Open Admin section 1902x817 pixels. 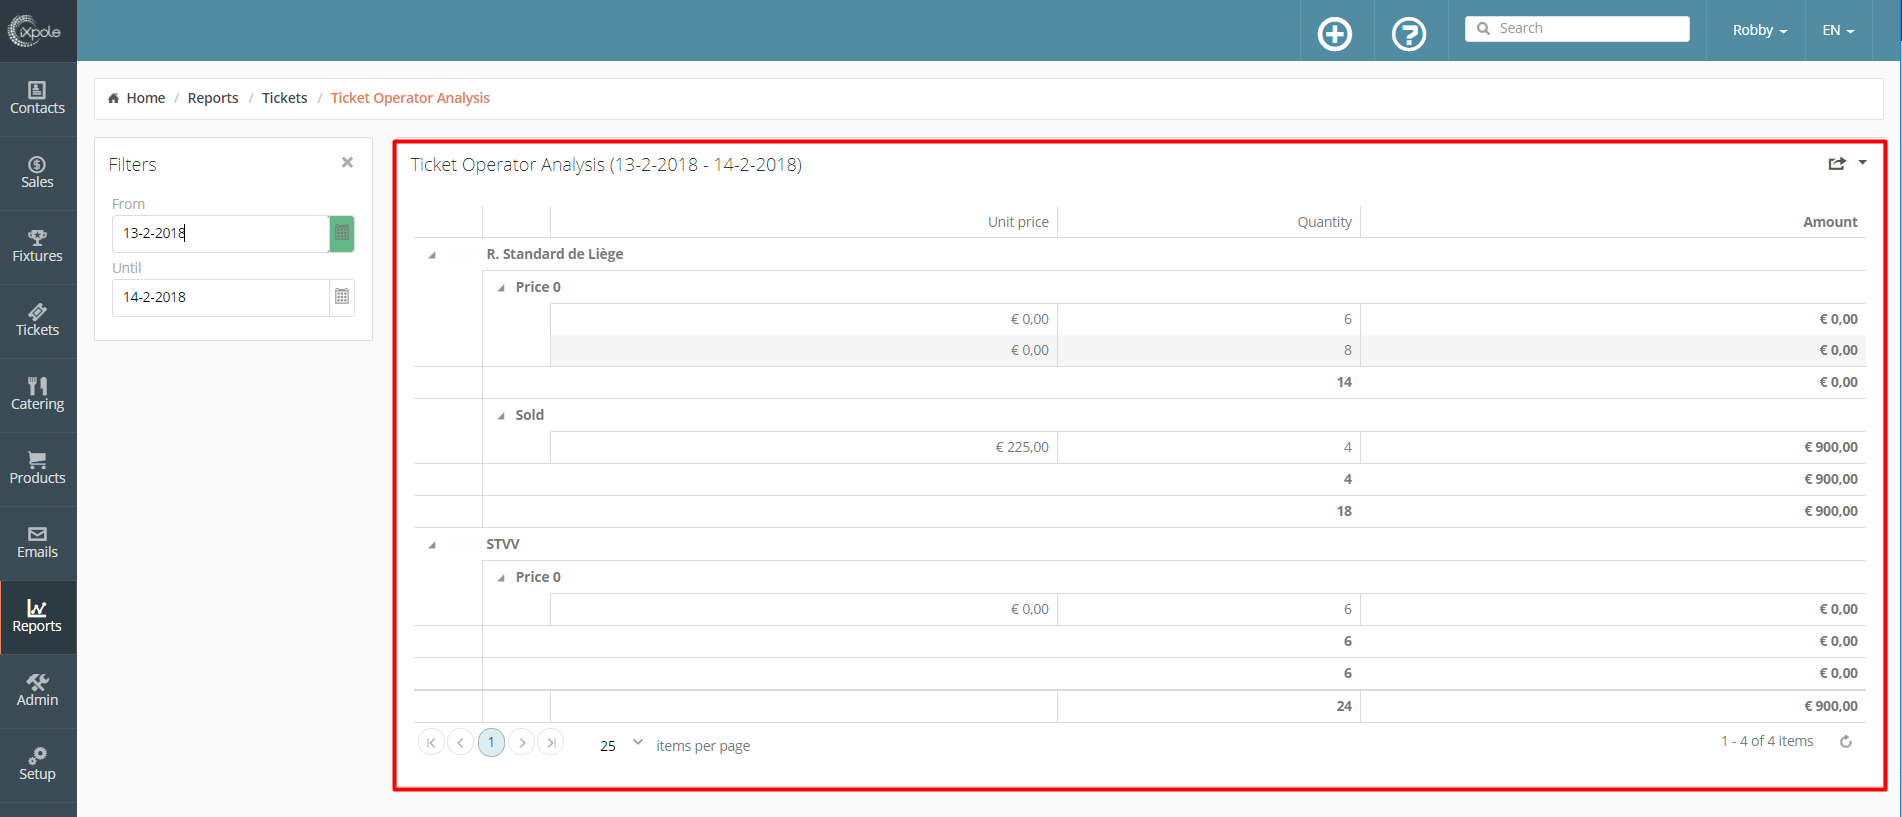[x=37, y=691]
